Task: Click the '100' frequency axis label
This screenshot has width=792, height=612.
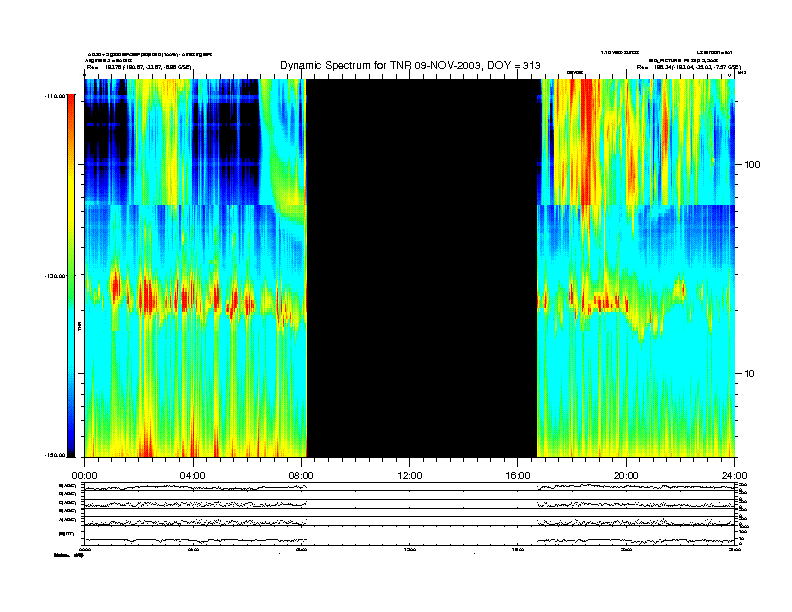Action: [752, 165]
